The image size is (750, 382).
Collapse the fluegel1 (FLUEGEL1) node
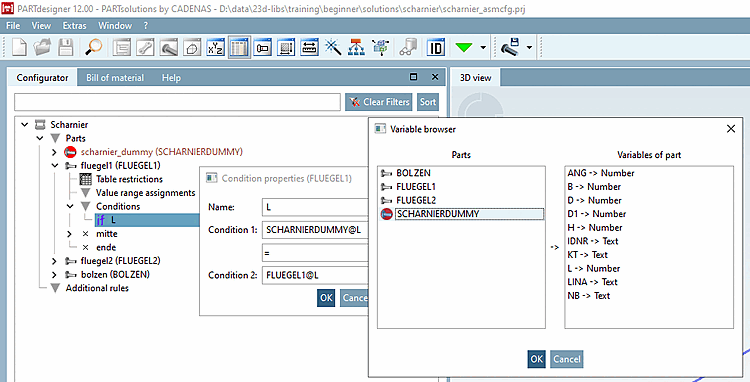click(55, 166)
